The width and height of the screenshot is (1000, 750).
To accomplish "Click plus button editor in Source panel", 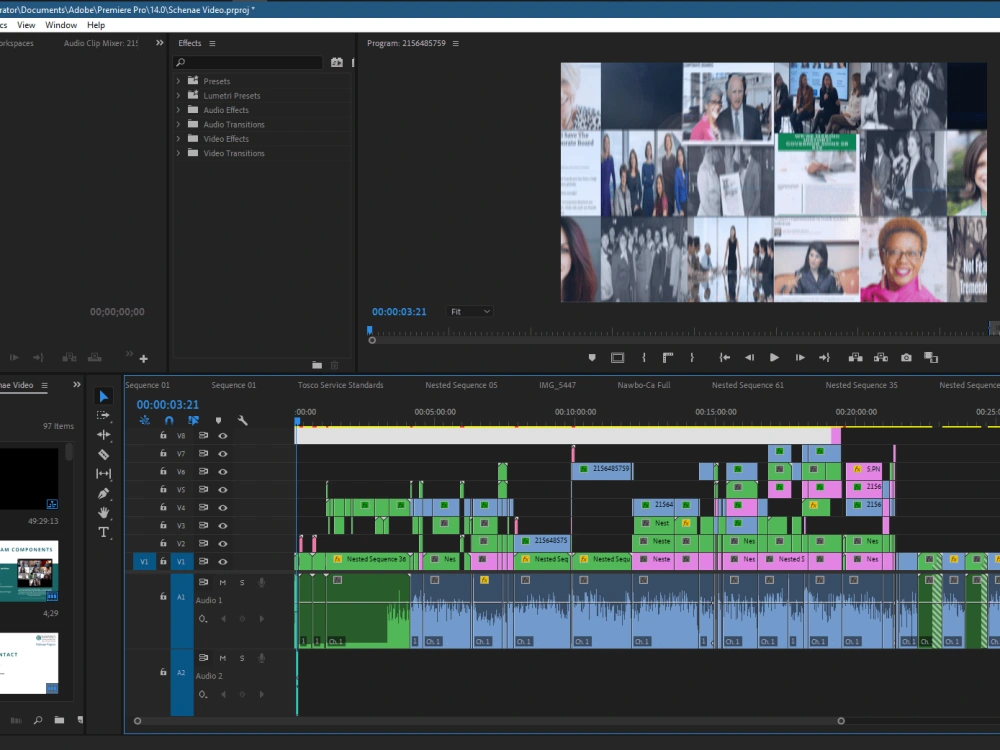I will 143,359.
